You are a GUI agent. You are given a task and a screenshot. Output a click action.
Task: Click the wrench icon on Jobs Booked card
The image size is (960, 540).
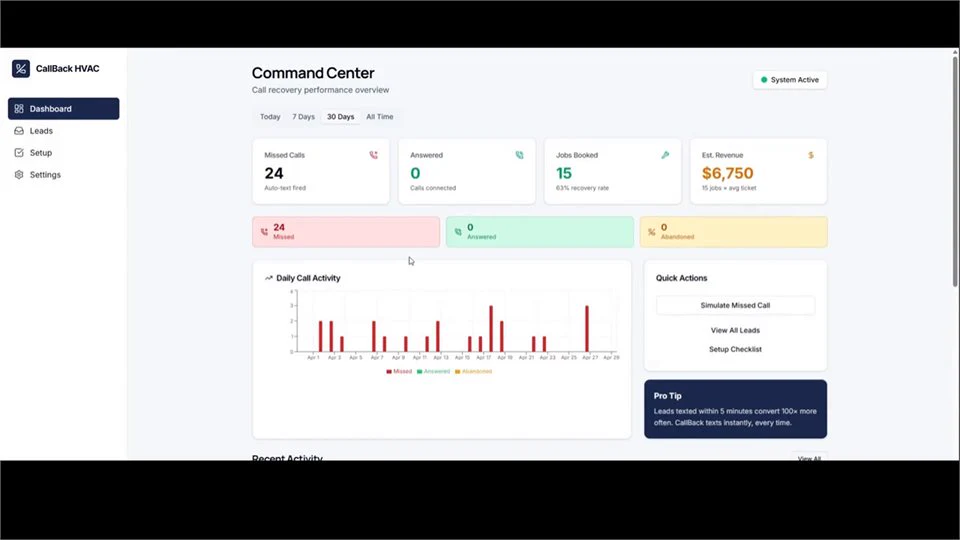click(x=665, y=156)
